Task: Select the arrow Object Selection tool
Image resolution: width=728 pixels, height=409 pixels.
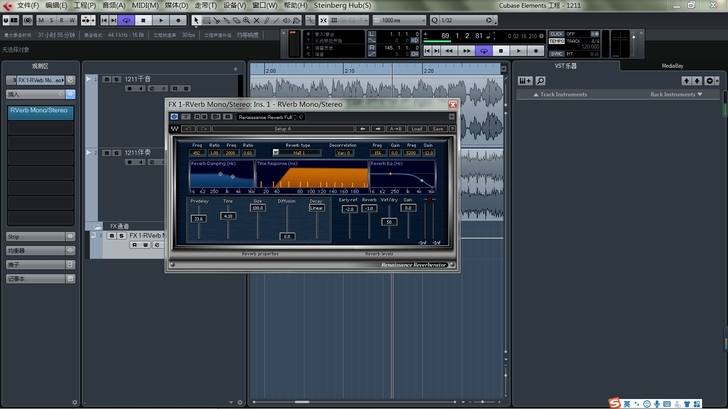Action: [x=195, y=20]
